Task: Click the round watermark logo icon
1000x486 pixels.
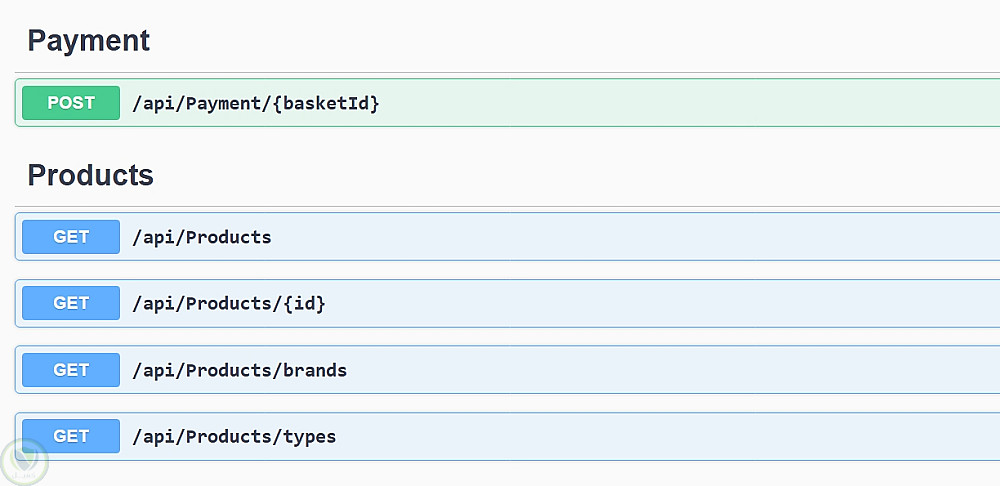Action: (23, 461)
